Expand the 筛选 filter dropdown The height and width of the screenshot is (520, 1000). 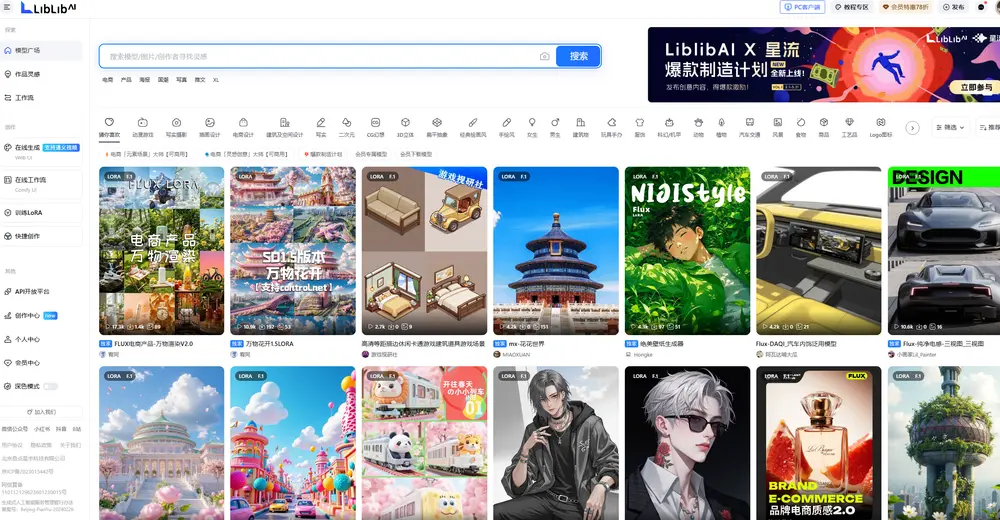coord(951,128)
